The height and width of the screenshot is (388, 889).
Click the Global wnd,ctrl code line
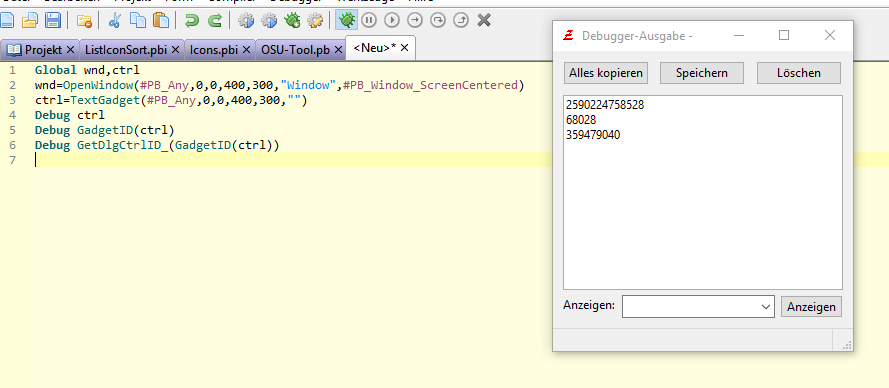tap(87, 71)
